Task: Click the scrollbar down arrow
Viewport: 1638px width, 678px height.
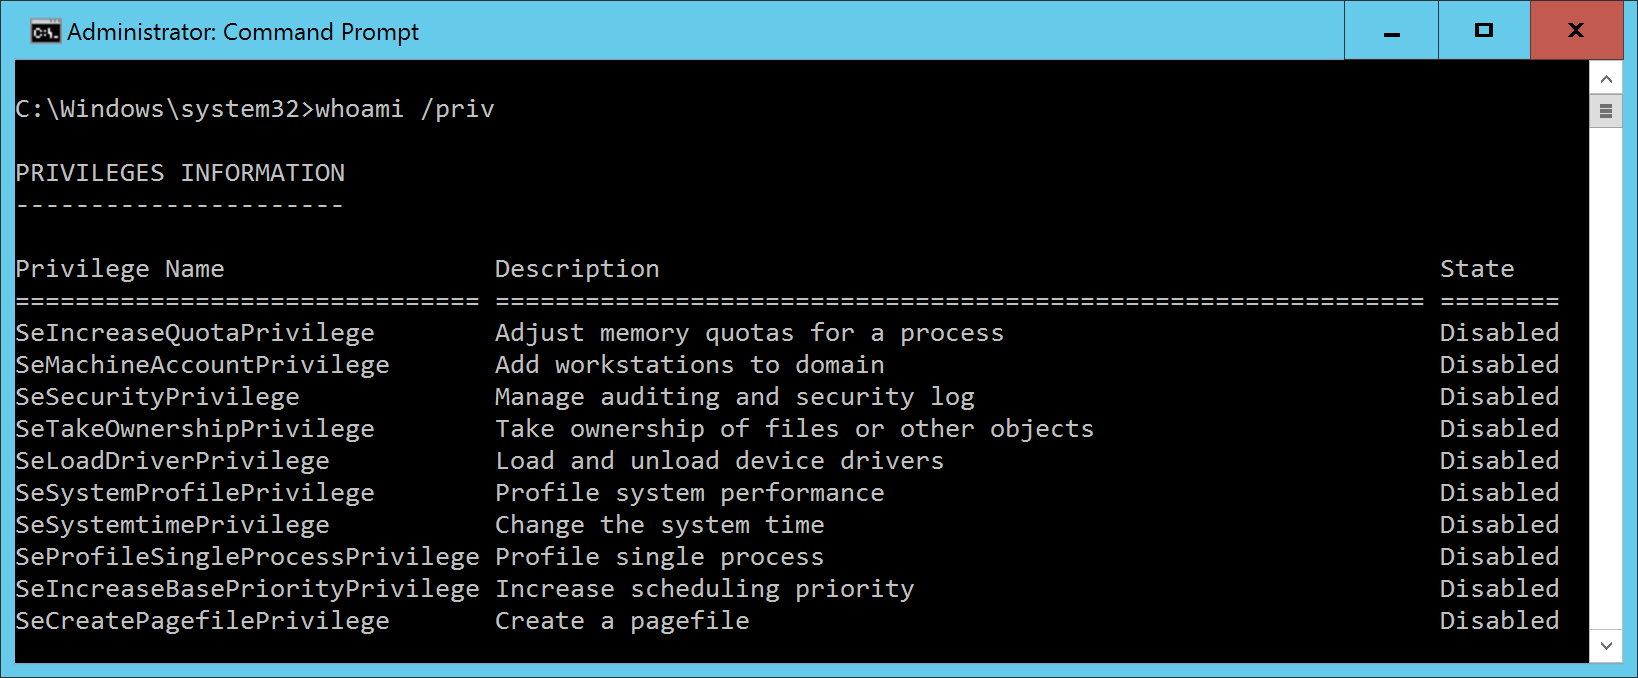Action: point(1606,646)
